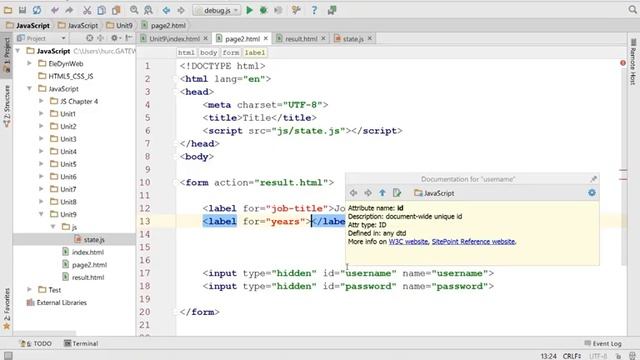This screenshot has height=360, width=640.
Task: Expand the EleDynWeb folder
Action: point(29,63)
